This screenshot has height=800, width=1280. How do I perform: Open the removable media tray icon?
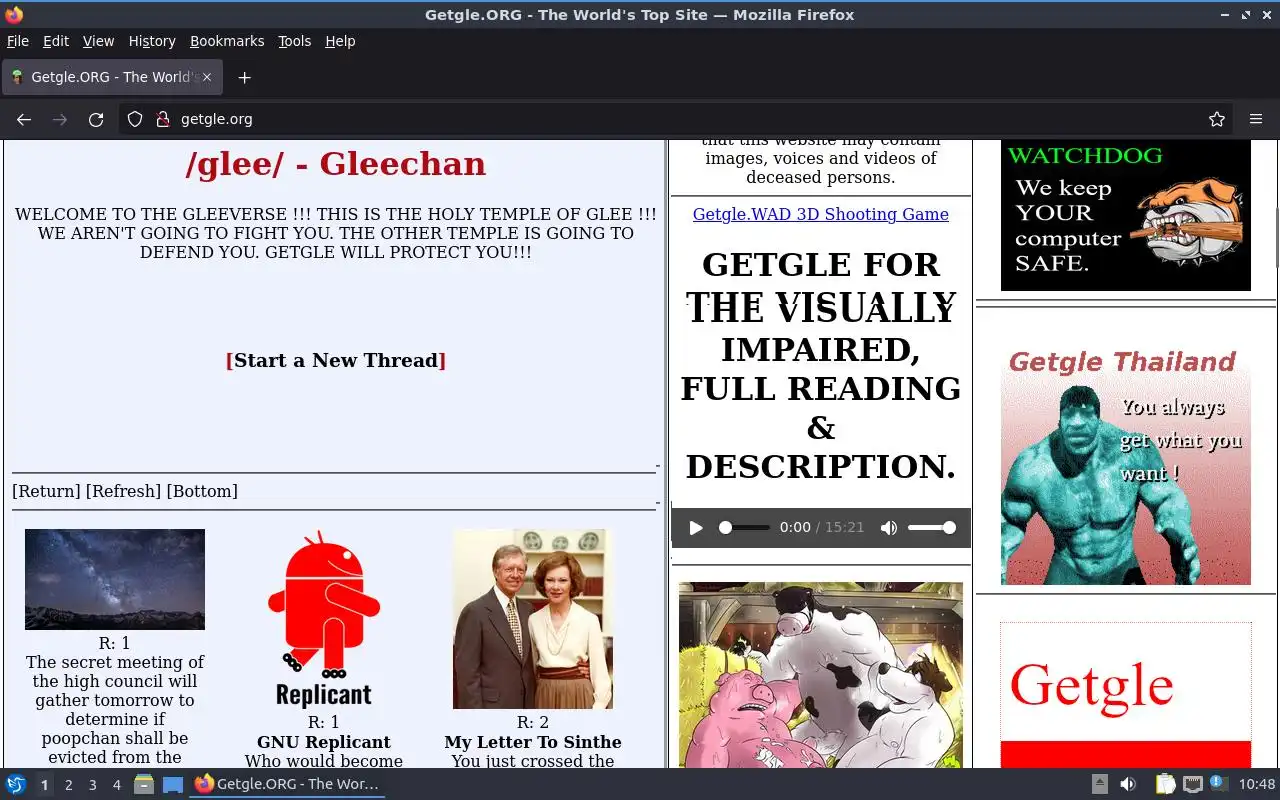1099,785
